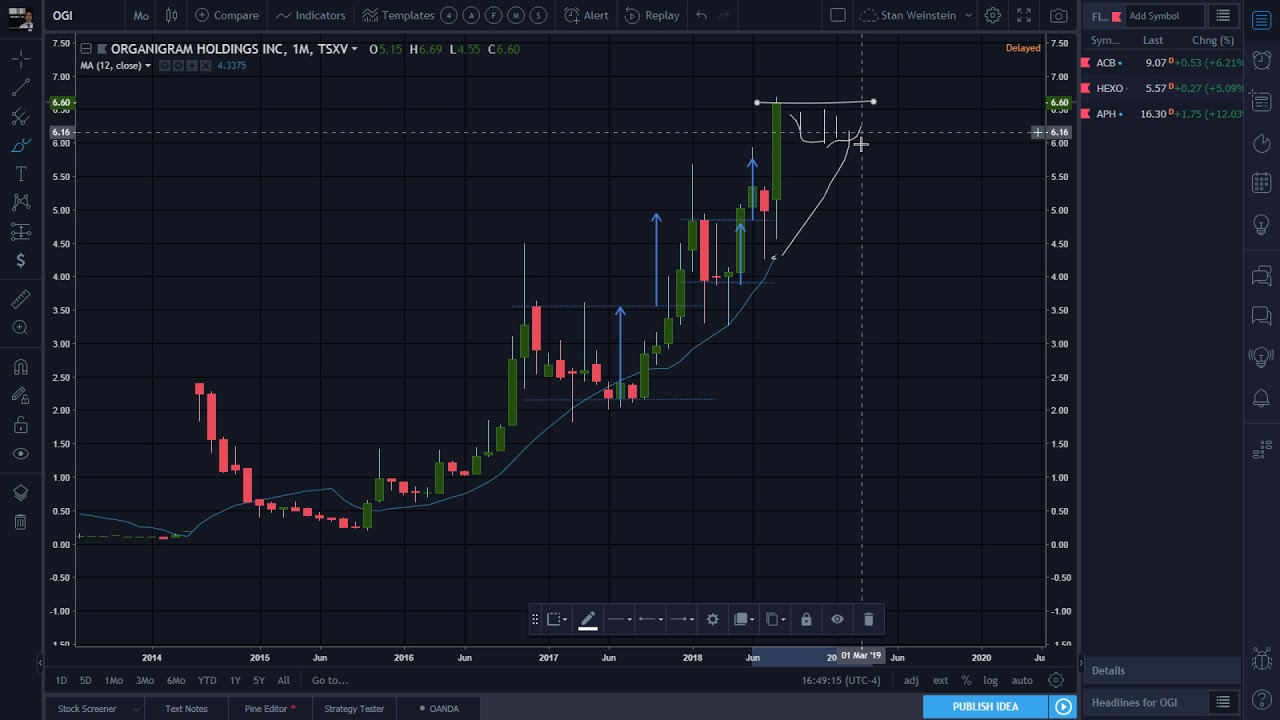Delete the selected drawing
Image resolution: width=1280 pixels, height=720 pixels.
868,619
